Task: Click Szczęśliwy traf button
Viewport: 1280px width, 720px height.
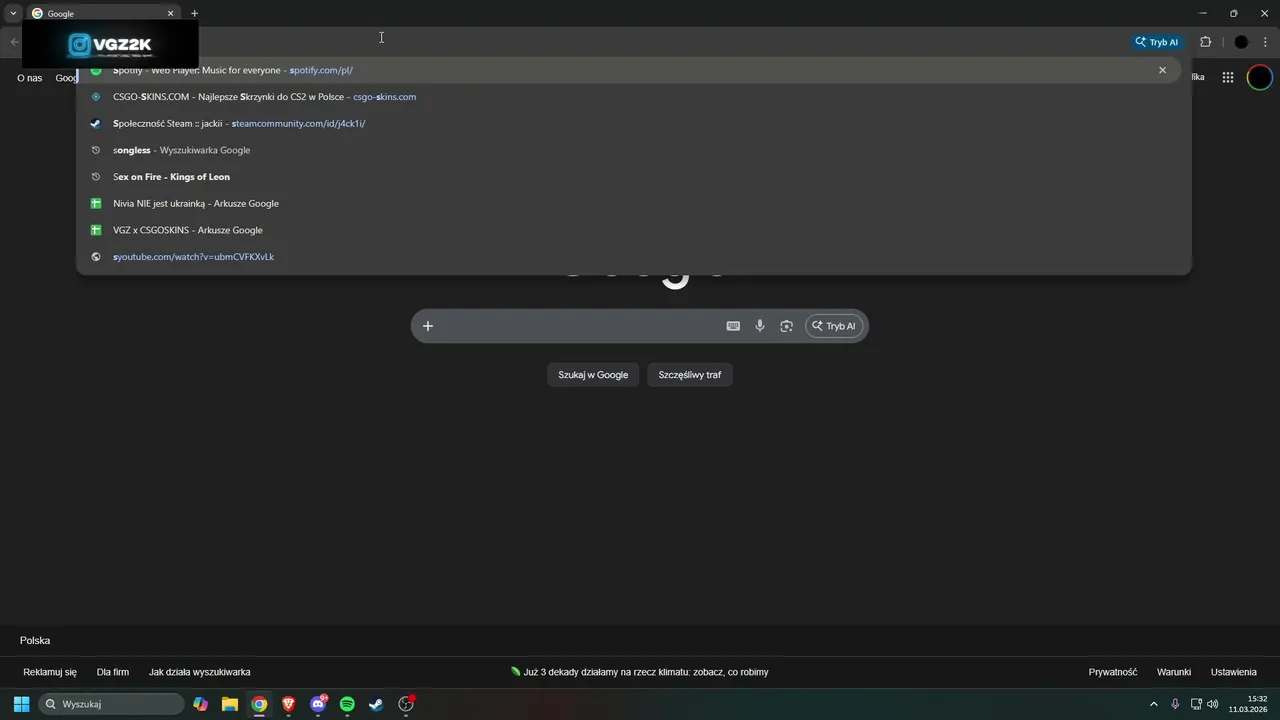Action: pos(690,375)
